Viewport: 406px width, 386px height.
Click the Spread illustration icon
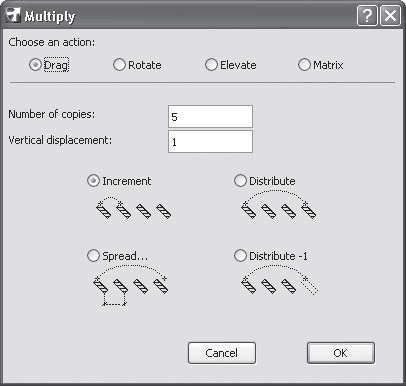(x=131, y=285)
